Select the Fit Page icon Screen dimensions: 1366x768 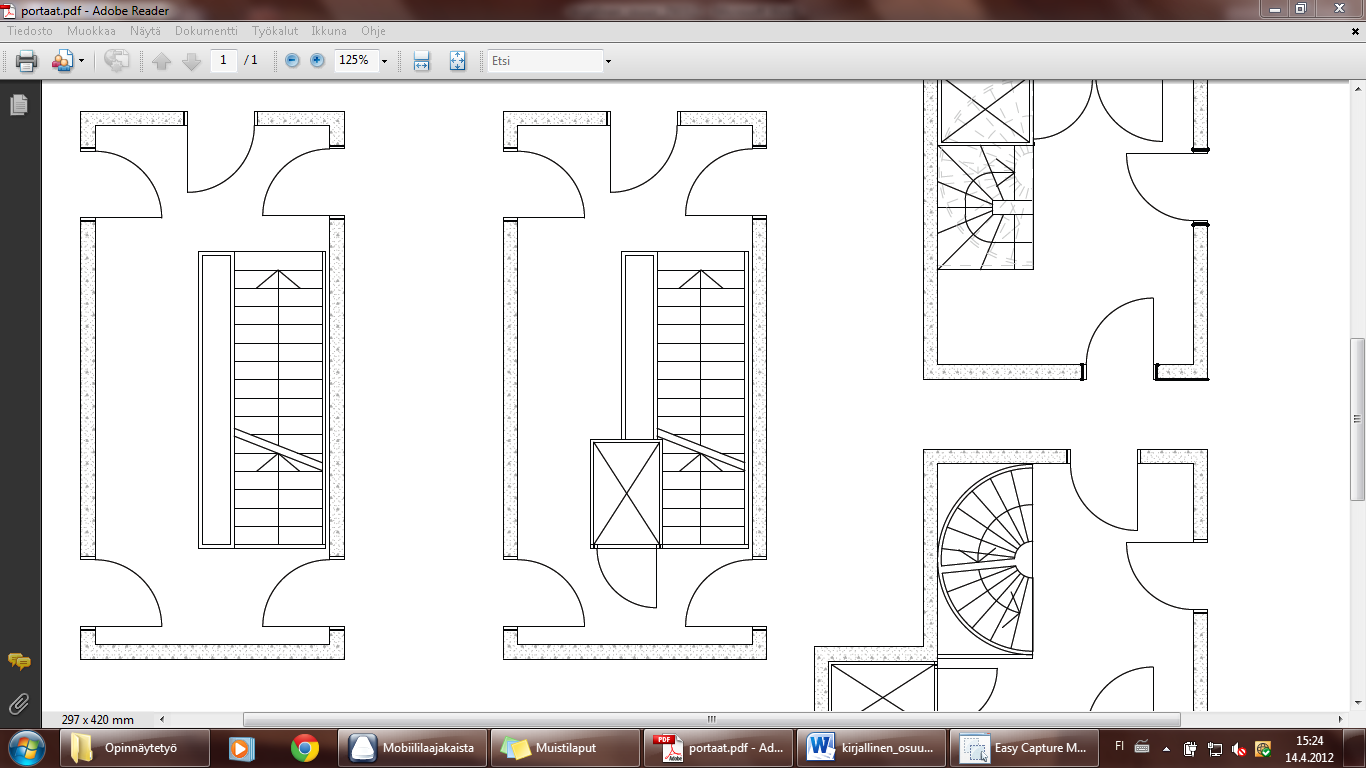click(x=458, y=61)
